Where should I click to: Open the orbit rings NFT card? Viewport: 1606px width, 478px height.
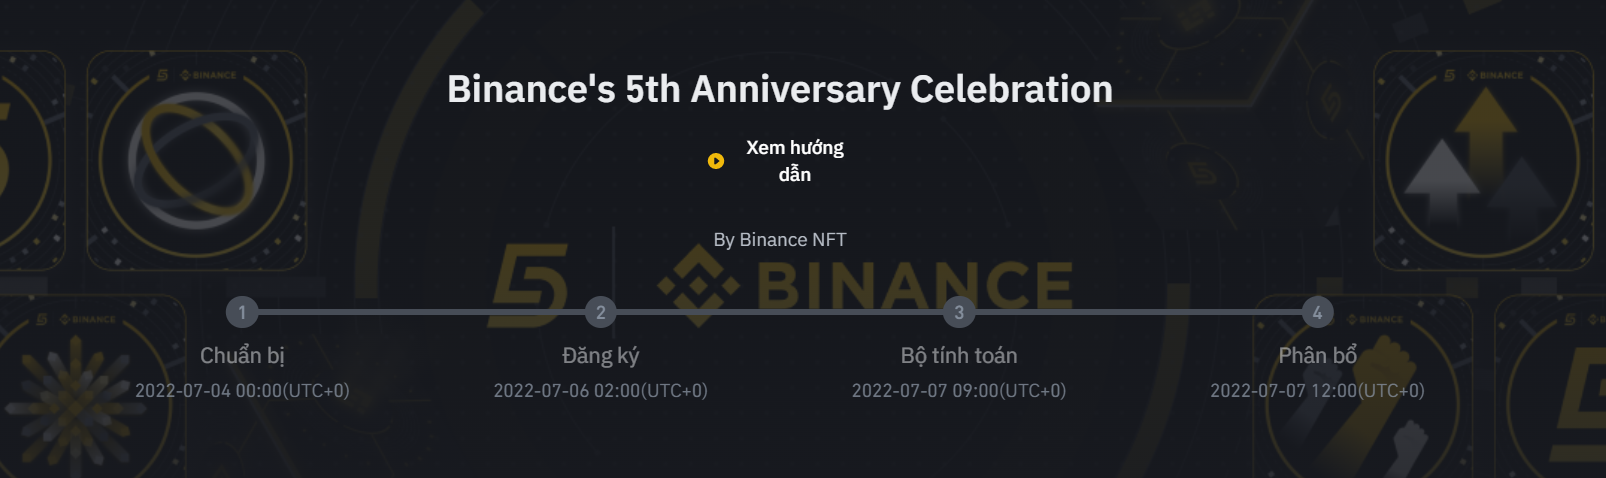[x=196, y=161]
